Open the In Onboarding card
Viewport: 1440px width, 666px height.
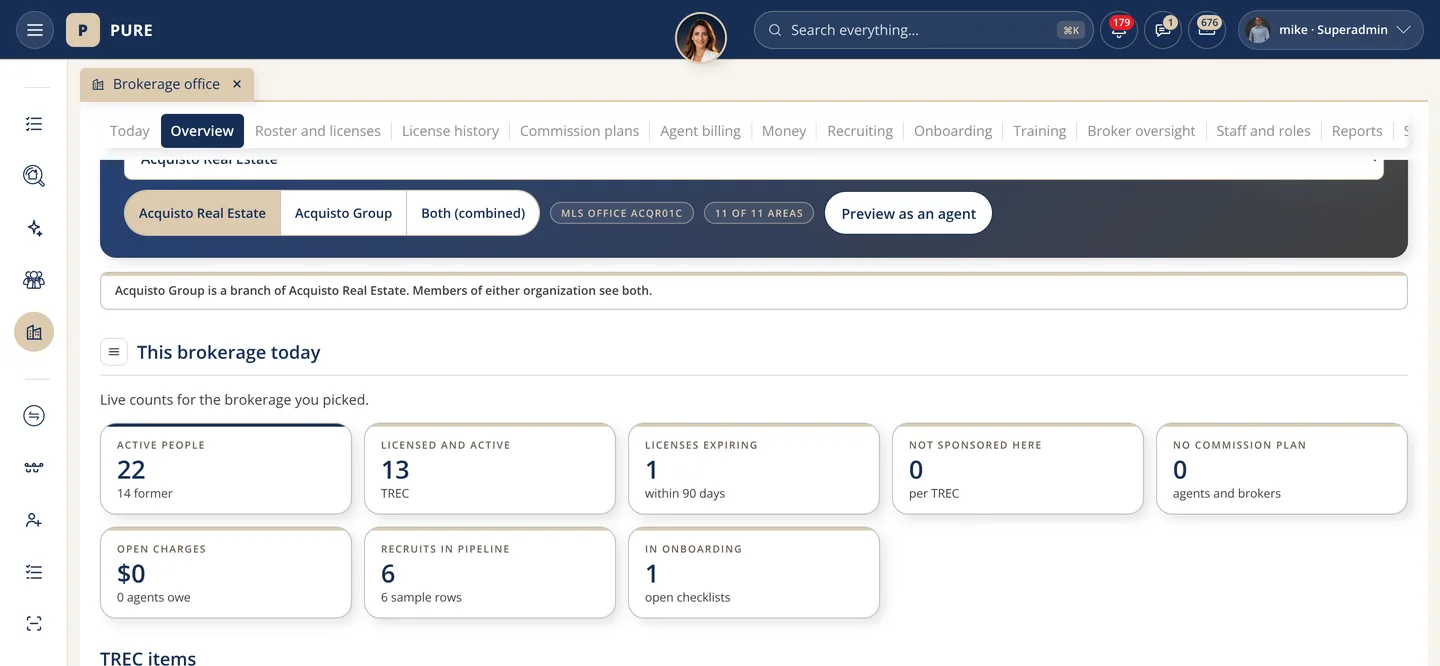[x=754, y=573]
